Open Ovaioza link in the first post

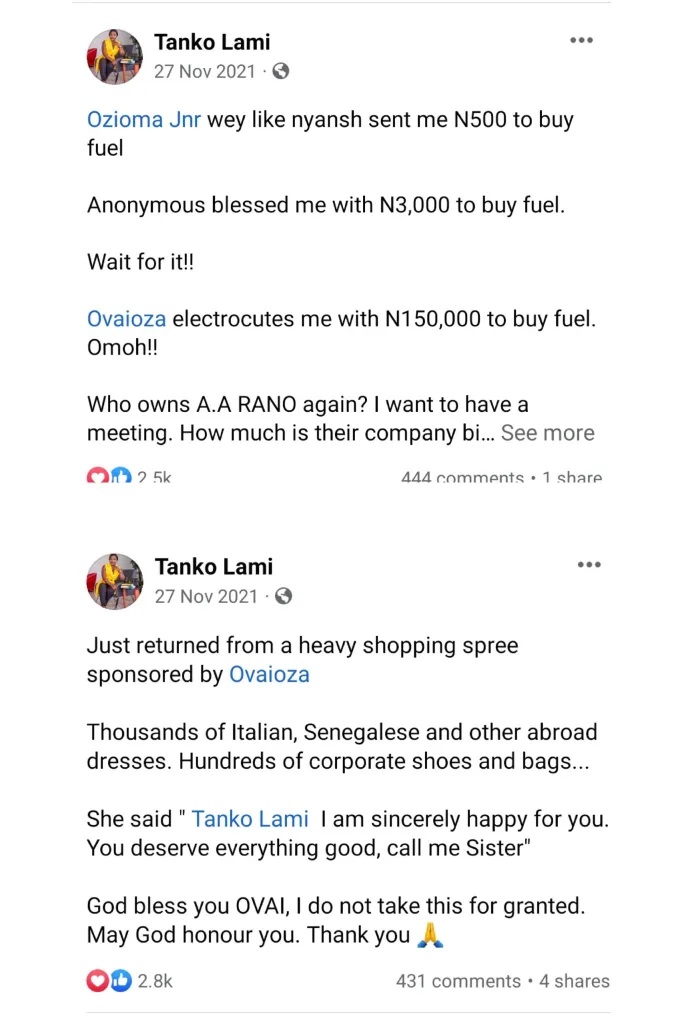[126, 320]
